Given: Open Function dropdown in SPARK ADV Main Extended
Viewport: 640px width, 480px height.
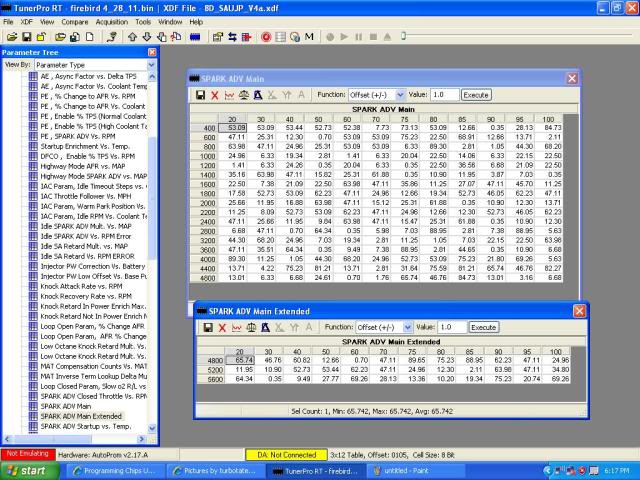Looking at the screenshot, I should 407,327.
